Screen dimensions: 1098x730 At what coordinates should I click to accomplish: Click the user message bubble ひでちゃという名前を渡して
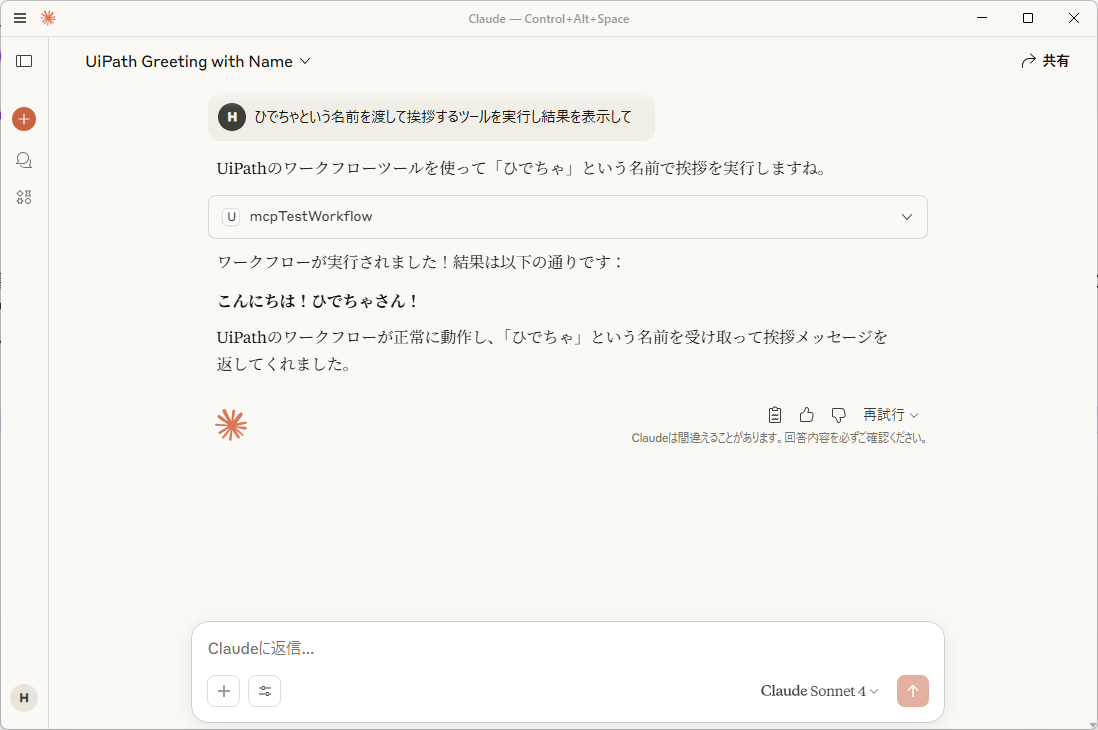(x=431, y=117)
